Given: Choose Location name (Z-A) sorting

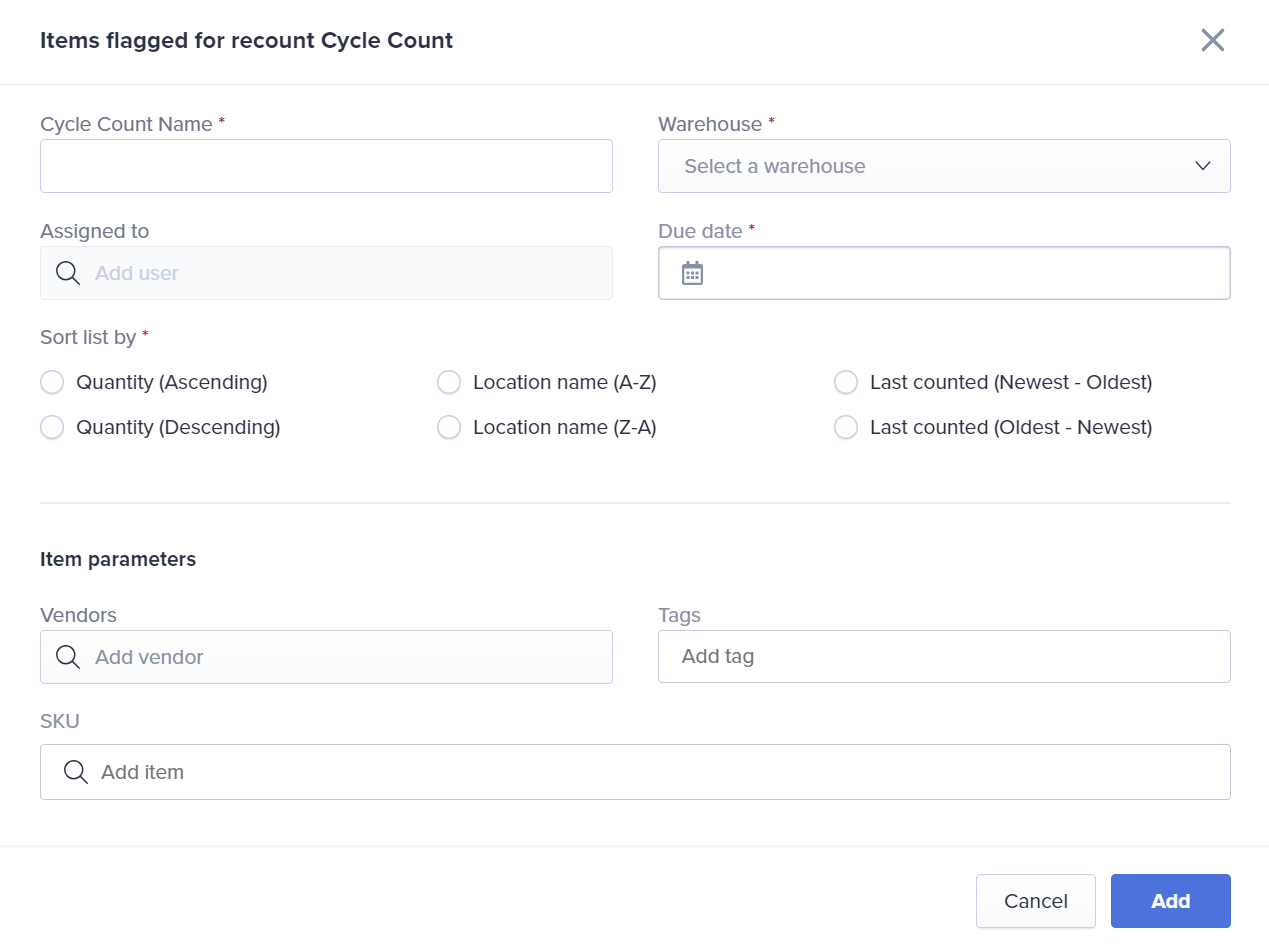Looking at the screenshot, I should (x=449, y=427).
